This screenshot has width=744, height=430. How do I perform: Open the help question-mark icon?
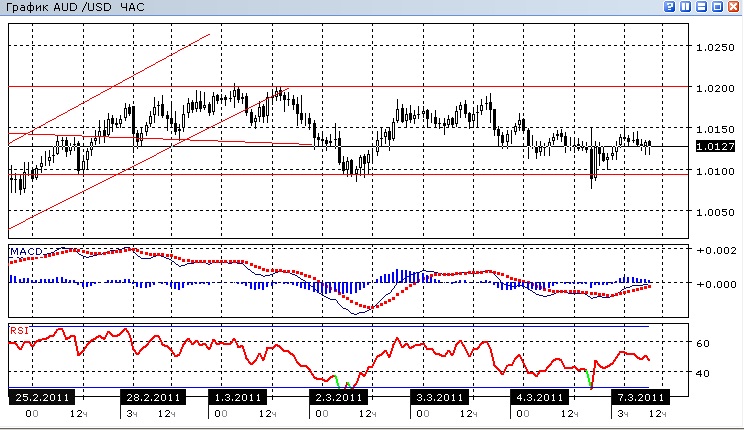(670, 7)
